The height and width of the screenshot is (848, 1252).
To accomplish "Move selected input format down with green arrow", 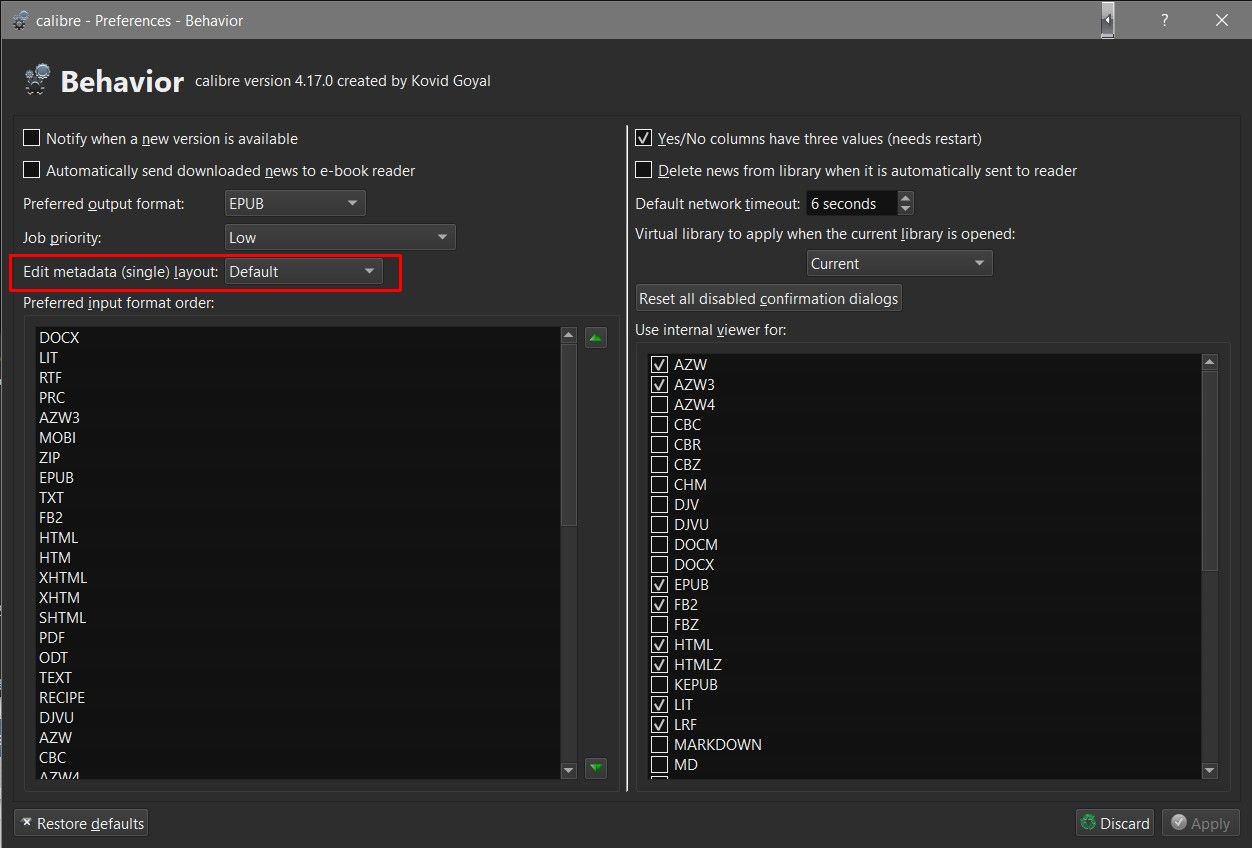I will 596,768.
